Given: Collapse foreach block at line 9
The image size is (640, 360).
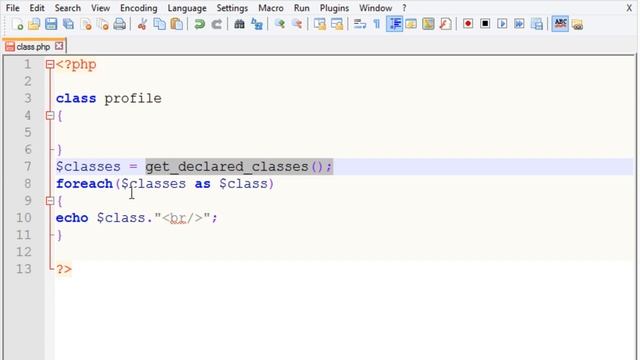Looking at the screenshot, I should click(50, 201).
